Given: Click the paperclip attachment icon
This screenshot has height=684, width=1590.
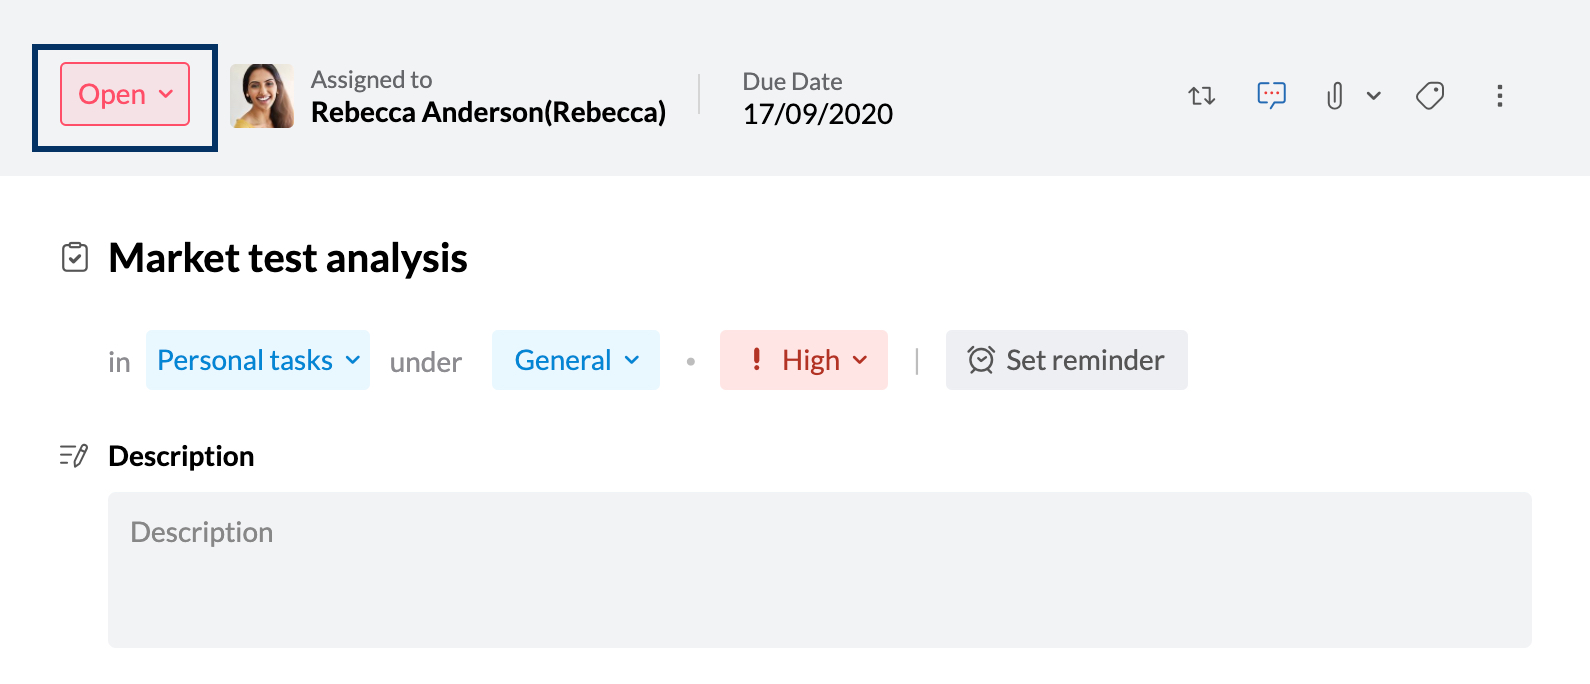Looking at the screenshot, I should pos(1334,96).
